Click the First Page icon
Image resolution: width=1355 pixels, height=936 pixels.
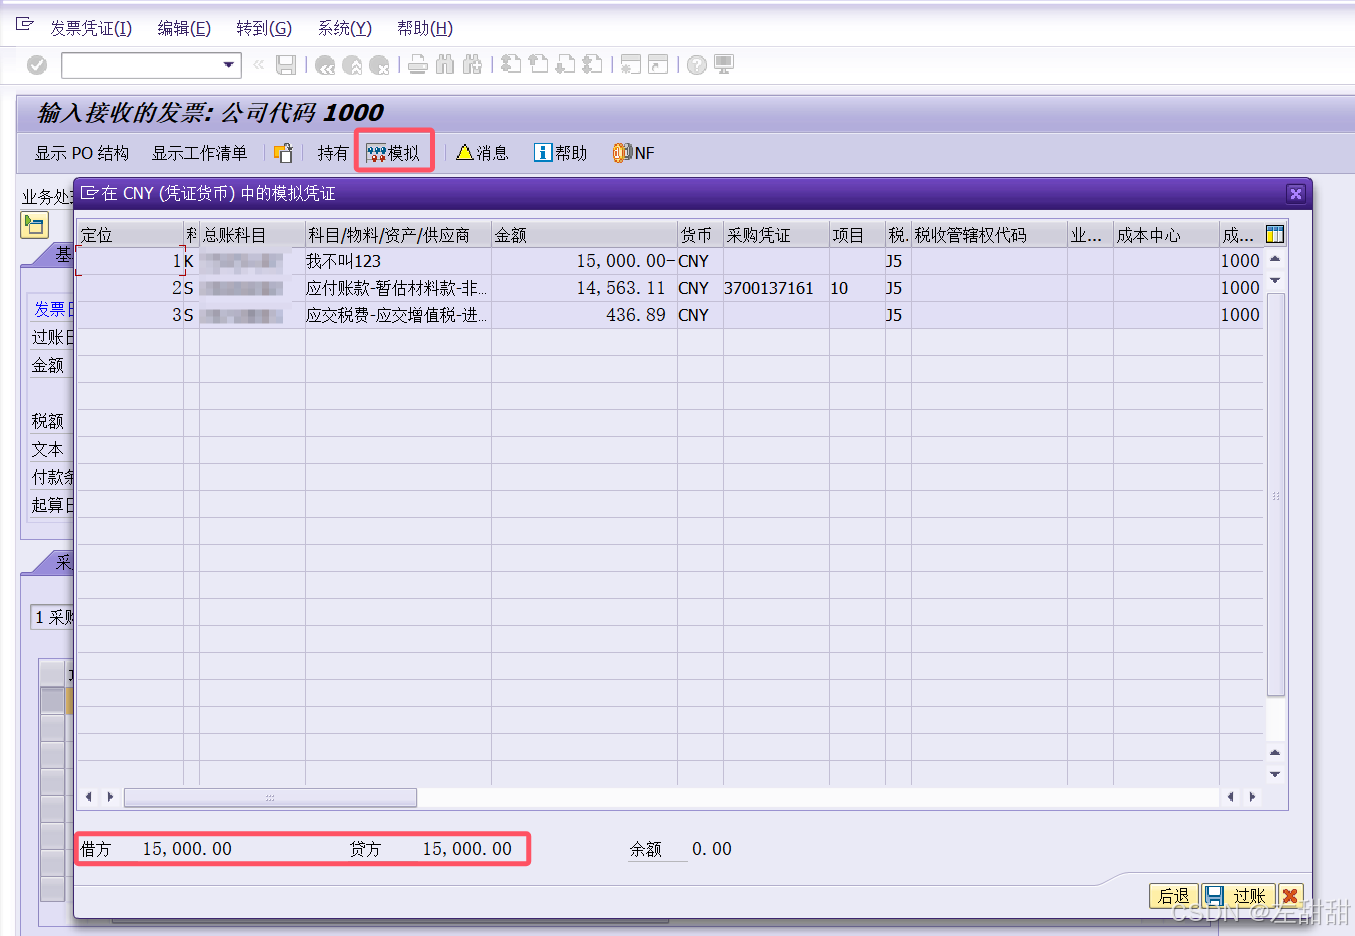tap(511, 65)
